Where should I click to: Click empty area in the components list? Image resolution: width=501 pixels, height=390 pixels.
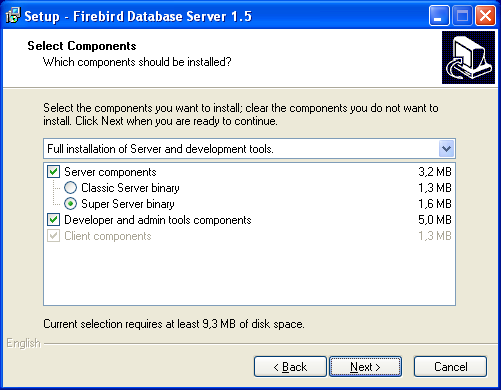tap(249, 273)
